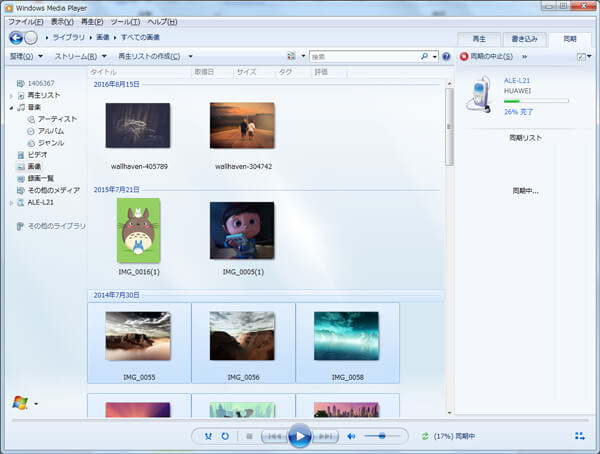Viewport: 600px width, 454px height.
Task: Adjust the volume slider
Action: point(382,436)
